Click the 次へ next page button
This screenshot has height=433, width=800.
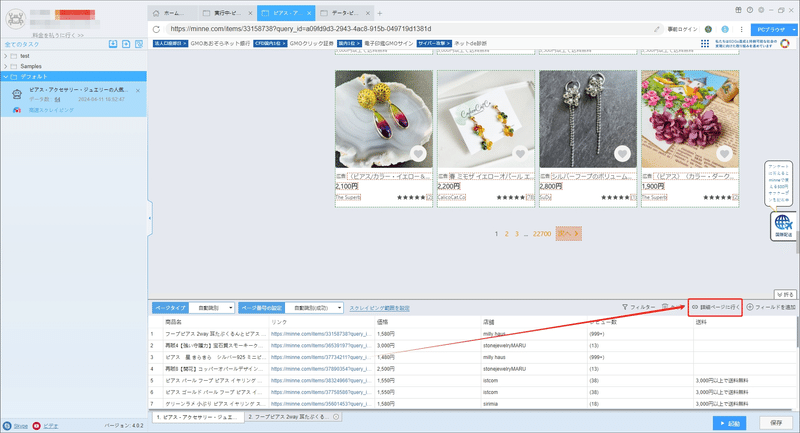coord(568,234)
